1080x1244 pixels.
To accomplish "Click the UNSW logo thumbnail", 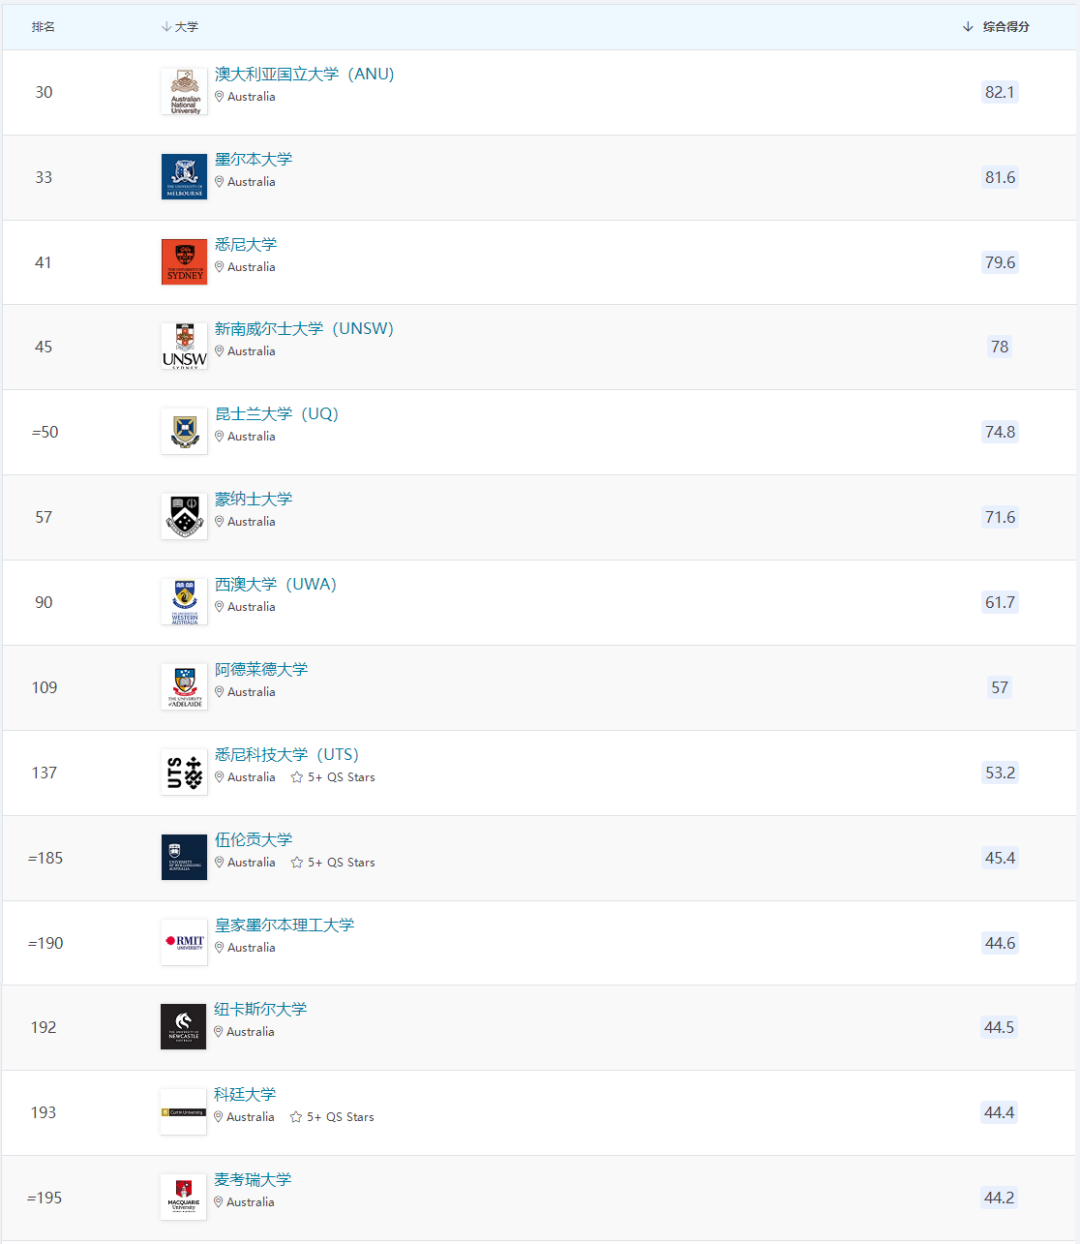I will (x=184, y=347).
